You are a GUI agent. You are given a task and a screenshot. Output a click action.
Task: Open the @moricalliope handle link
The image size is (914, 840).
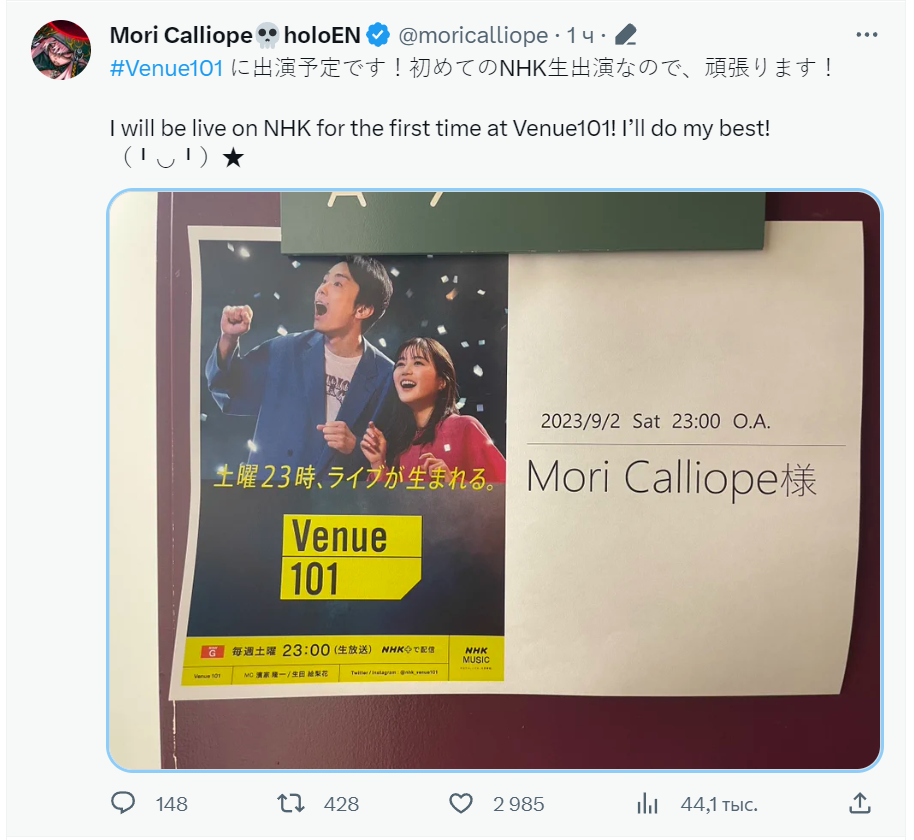[x=473, y=36]
